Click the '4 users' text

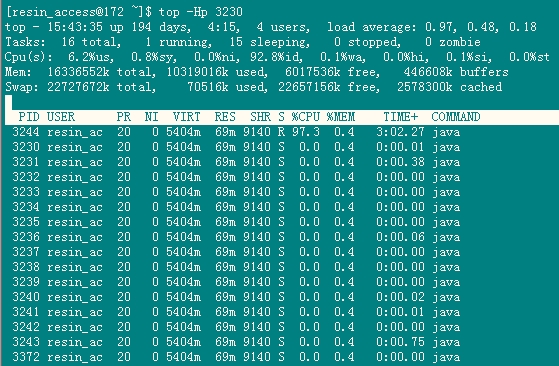point(282,27)
